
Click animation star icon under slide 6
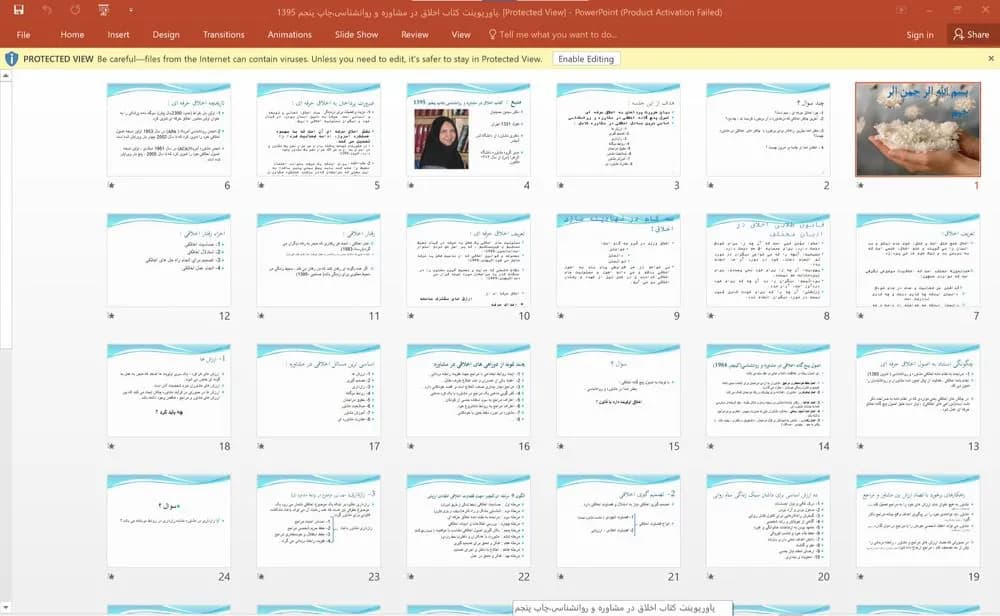point(112,185)
